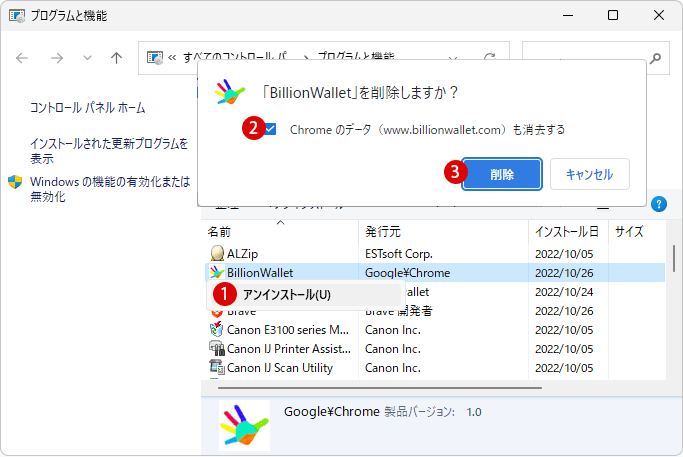
Task: Click 製品バージョン 1.0 in details pane
Action: tap(433, 412)
